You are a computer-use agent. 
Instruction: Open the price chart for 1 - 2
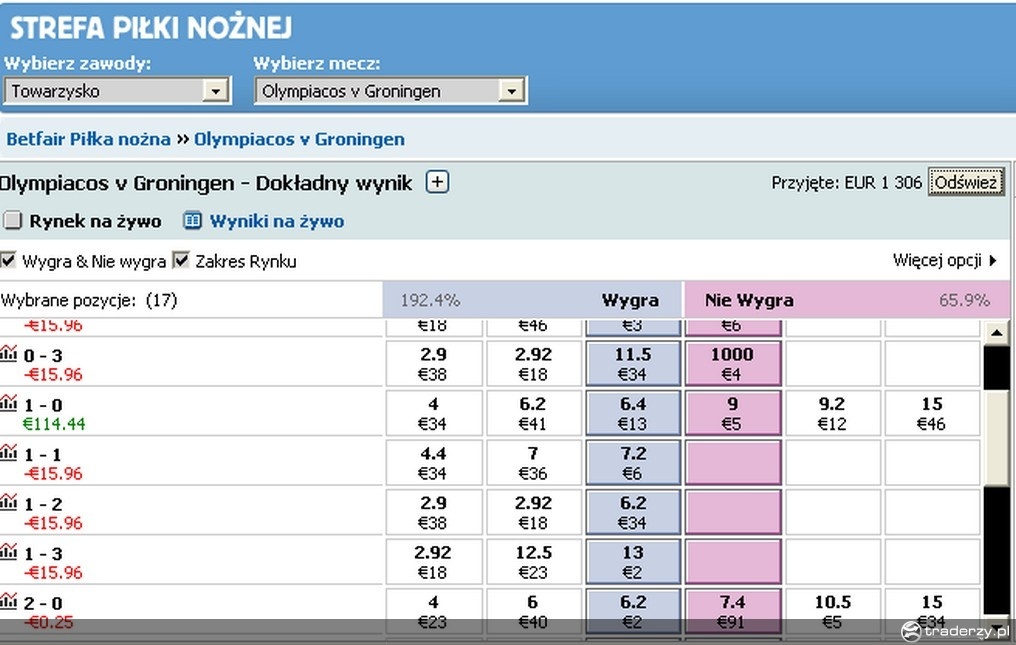[8, 501]
